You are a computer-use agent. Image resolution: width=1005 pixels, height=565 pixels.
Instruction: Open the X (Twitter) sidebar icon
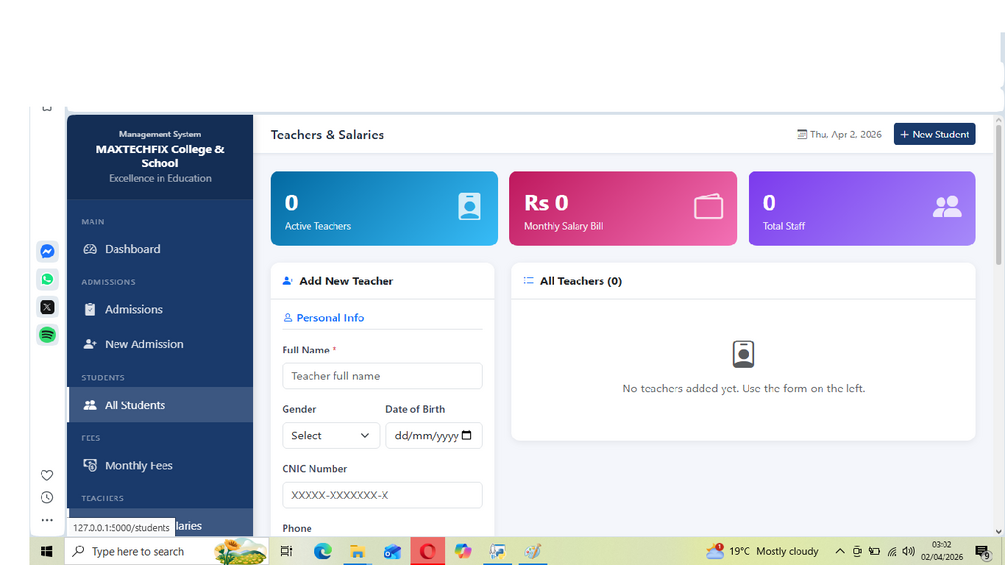pyautogui.click(x=47, y=307)
